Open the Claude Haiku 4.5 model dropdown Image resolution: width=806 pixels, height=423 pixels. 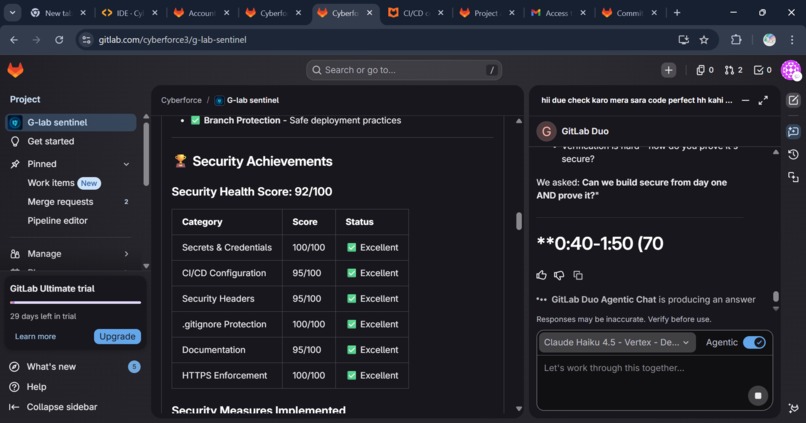pos(617,342)
